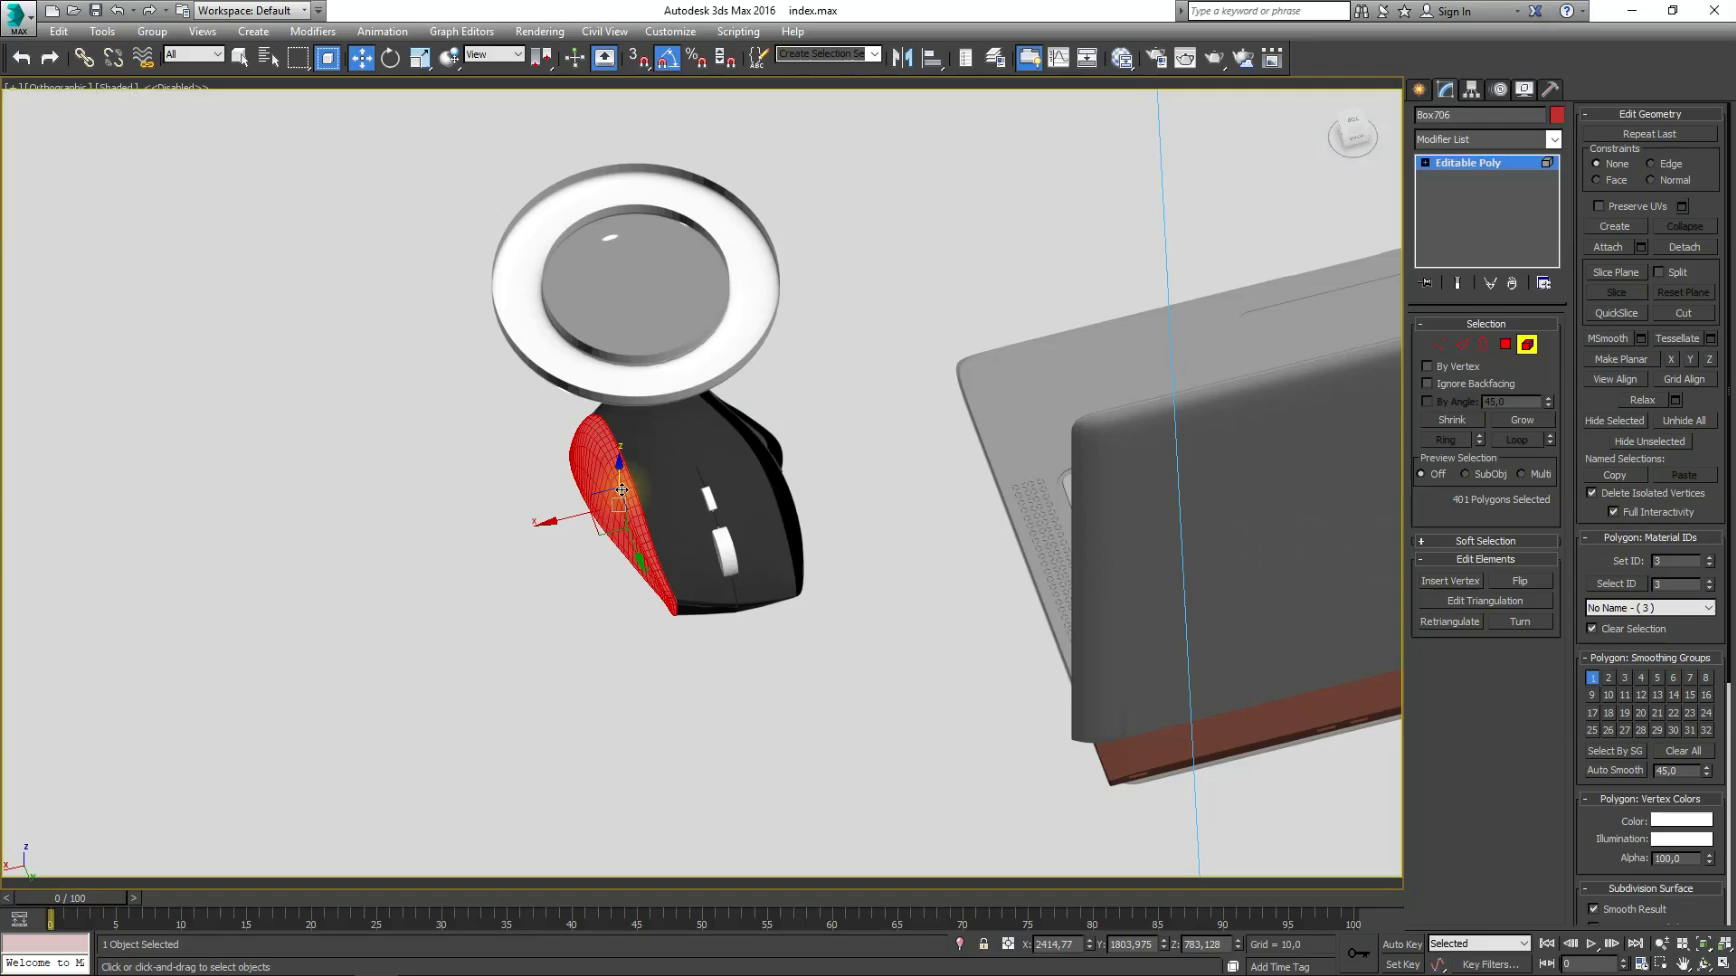Open the No Name - (3) material dropdown
The height and width of the screenshot is (976, 1736).
pos(1650,608)
